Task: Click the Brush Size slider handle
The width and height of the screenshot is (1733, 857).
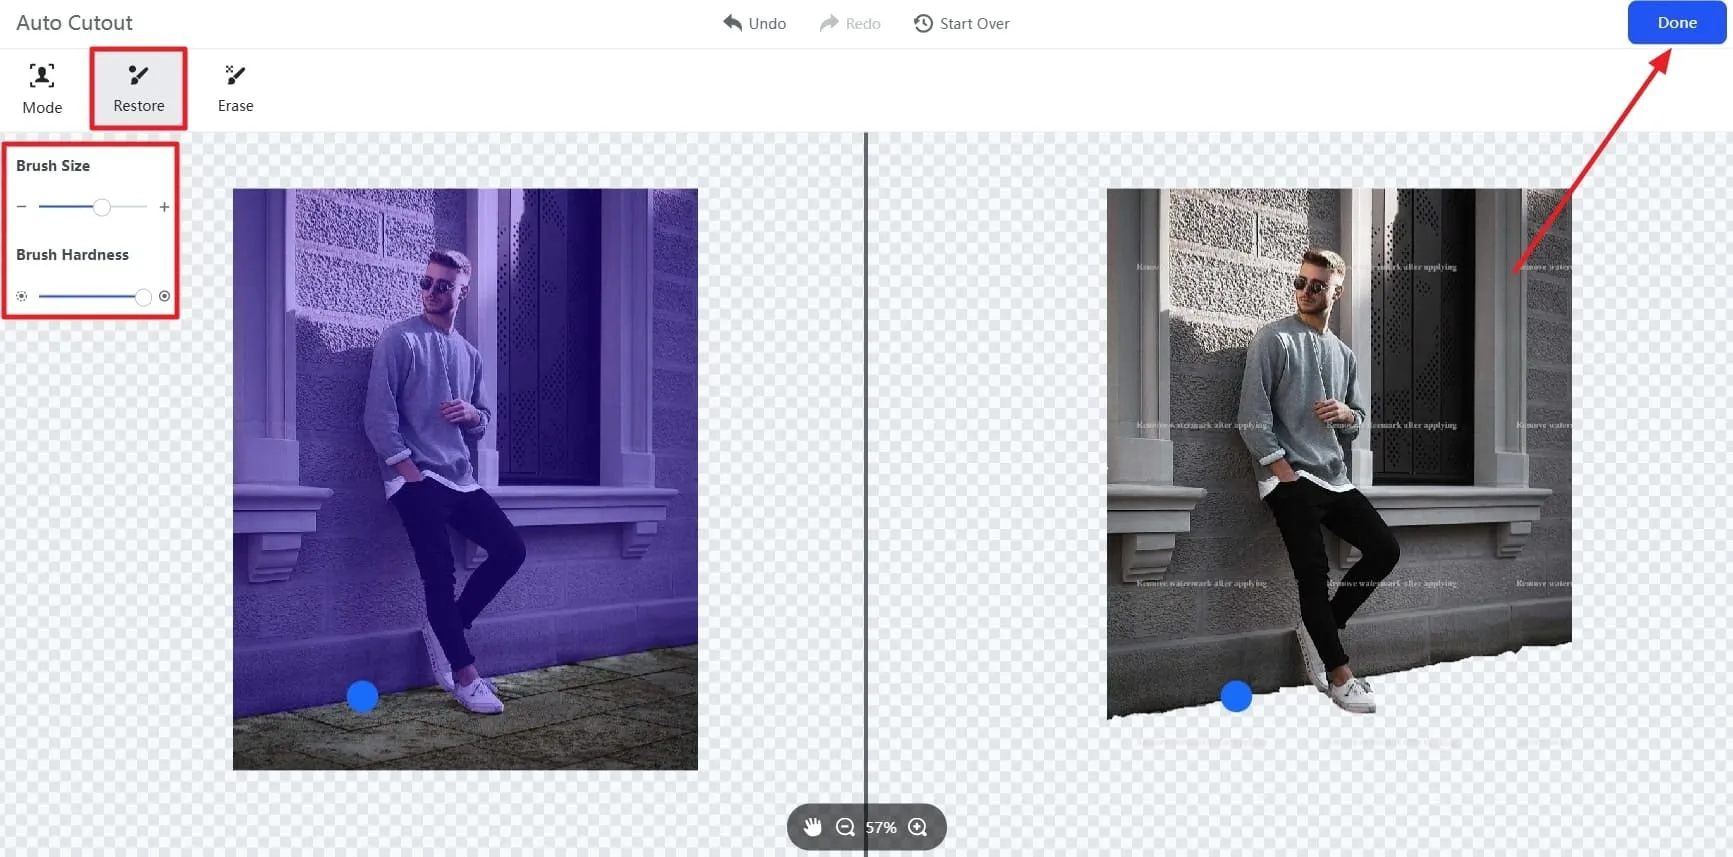Action: click(102, 207)
